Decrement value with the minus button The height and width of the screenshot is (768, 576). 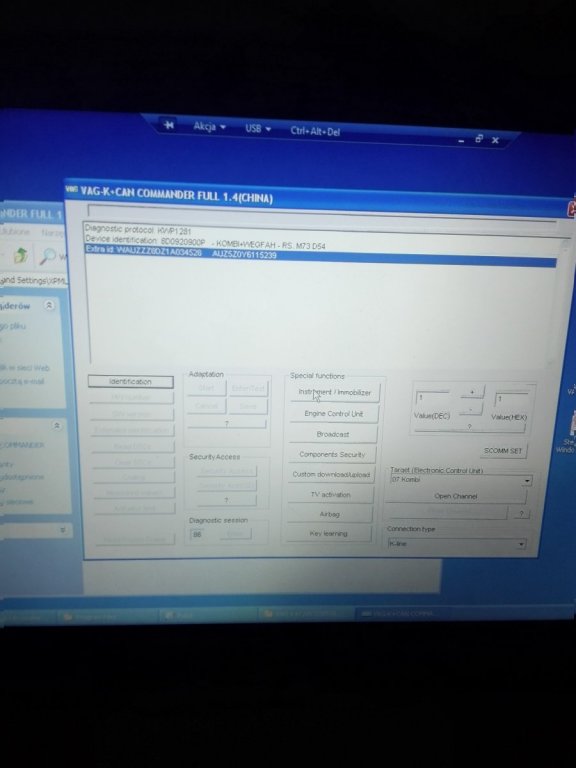471,408
